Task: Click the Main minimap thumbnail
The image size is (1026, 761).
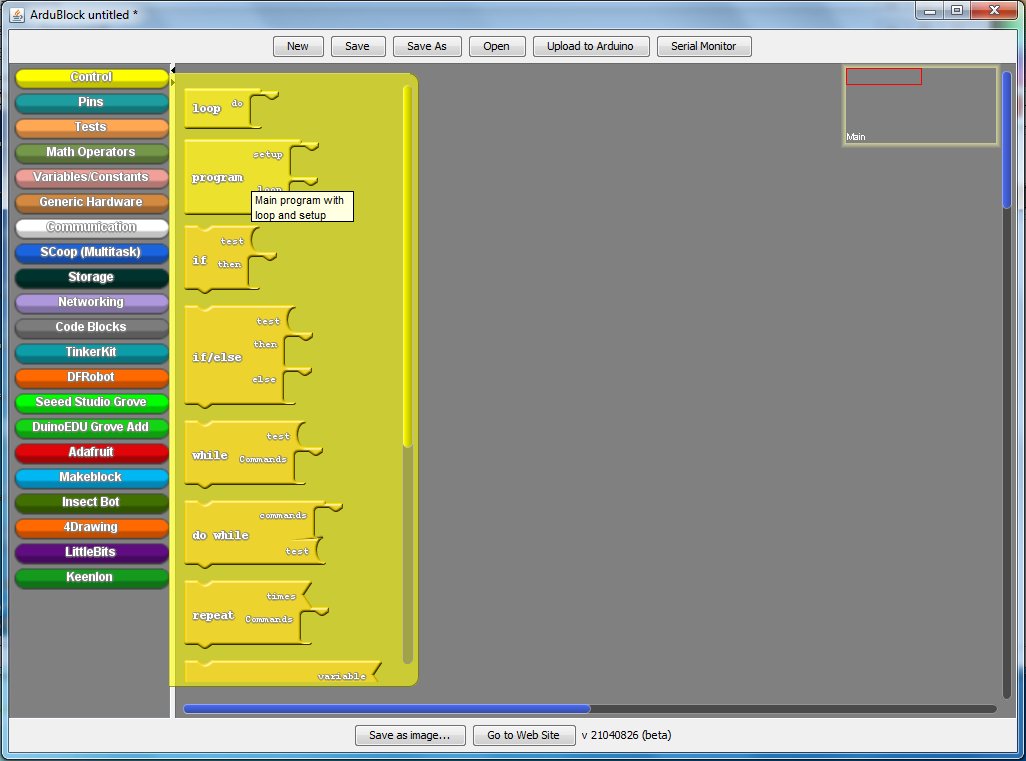Action: [920, 106]
